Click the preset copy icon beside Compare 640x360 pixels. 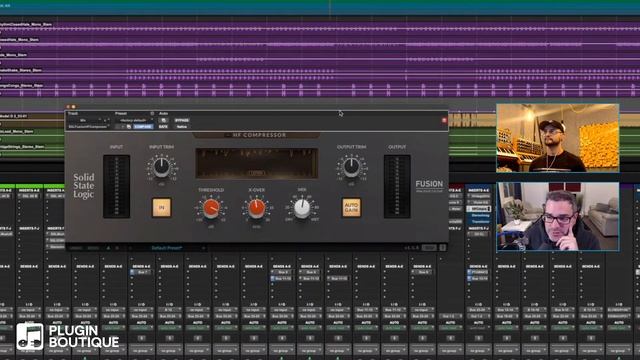coord(129,127)
